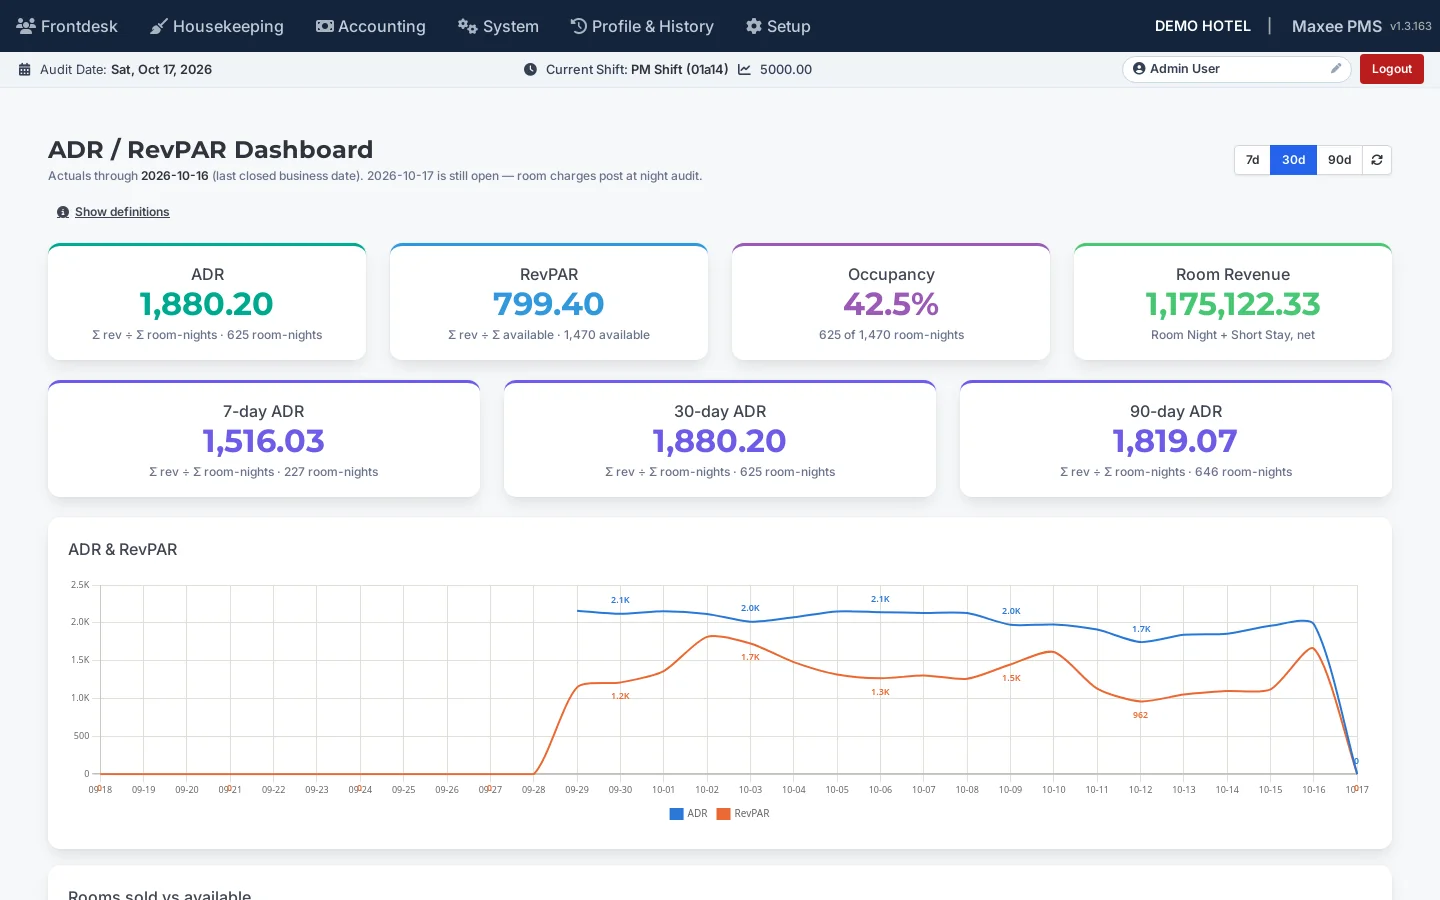Refresh the dashboard with the reload icon
Image resolution: width=1440 pixels, height=900 pixels.
point(1377,160)
